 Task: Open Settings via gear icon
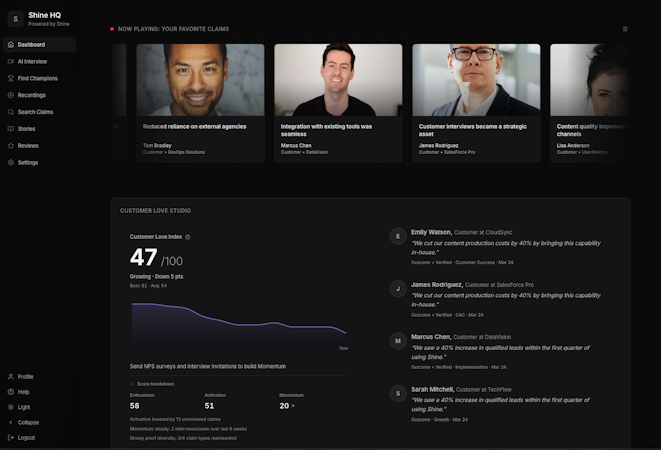(x=11, y=163)
